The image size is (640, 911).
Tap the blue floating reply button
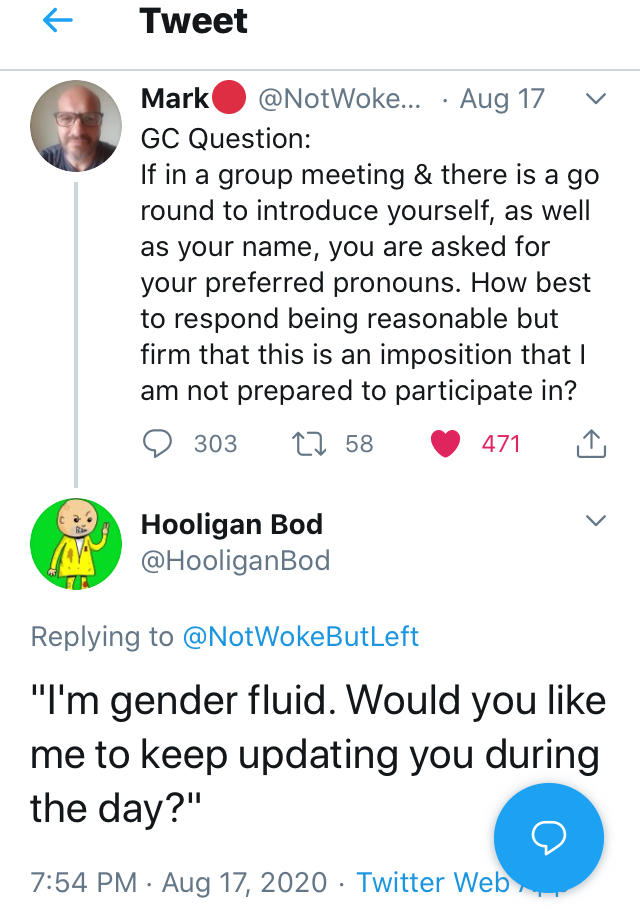549,837
